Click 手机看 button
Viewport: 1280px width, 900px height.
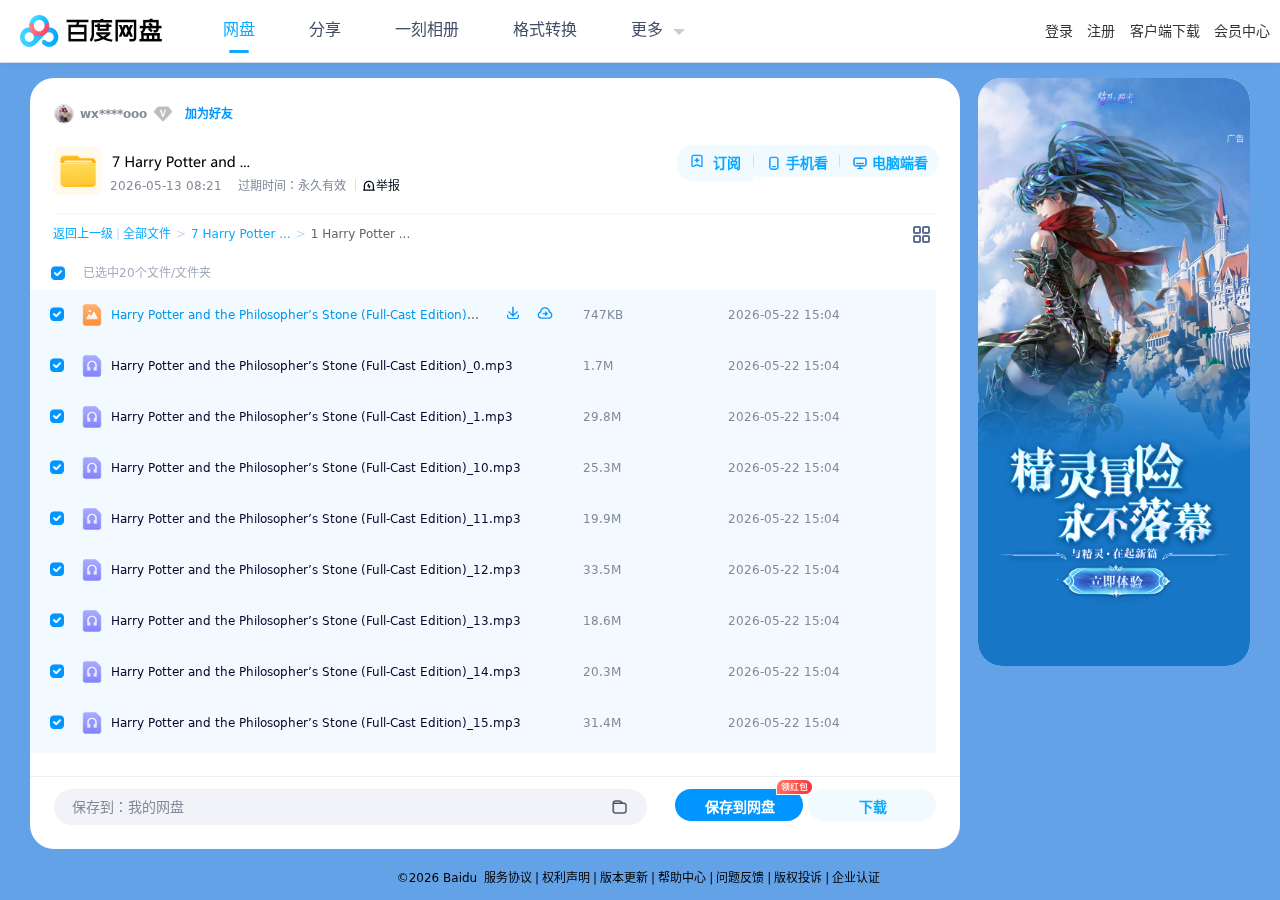click(797, 163)
